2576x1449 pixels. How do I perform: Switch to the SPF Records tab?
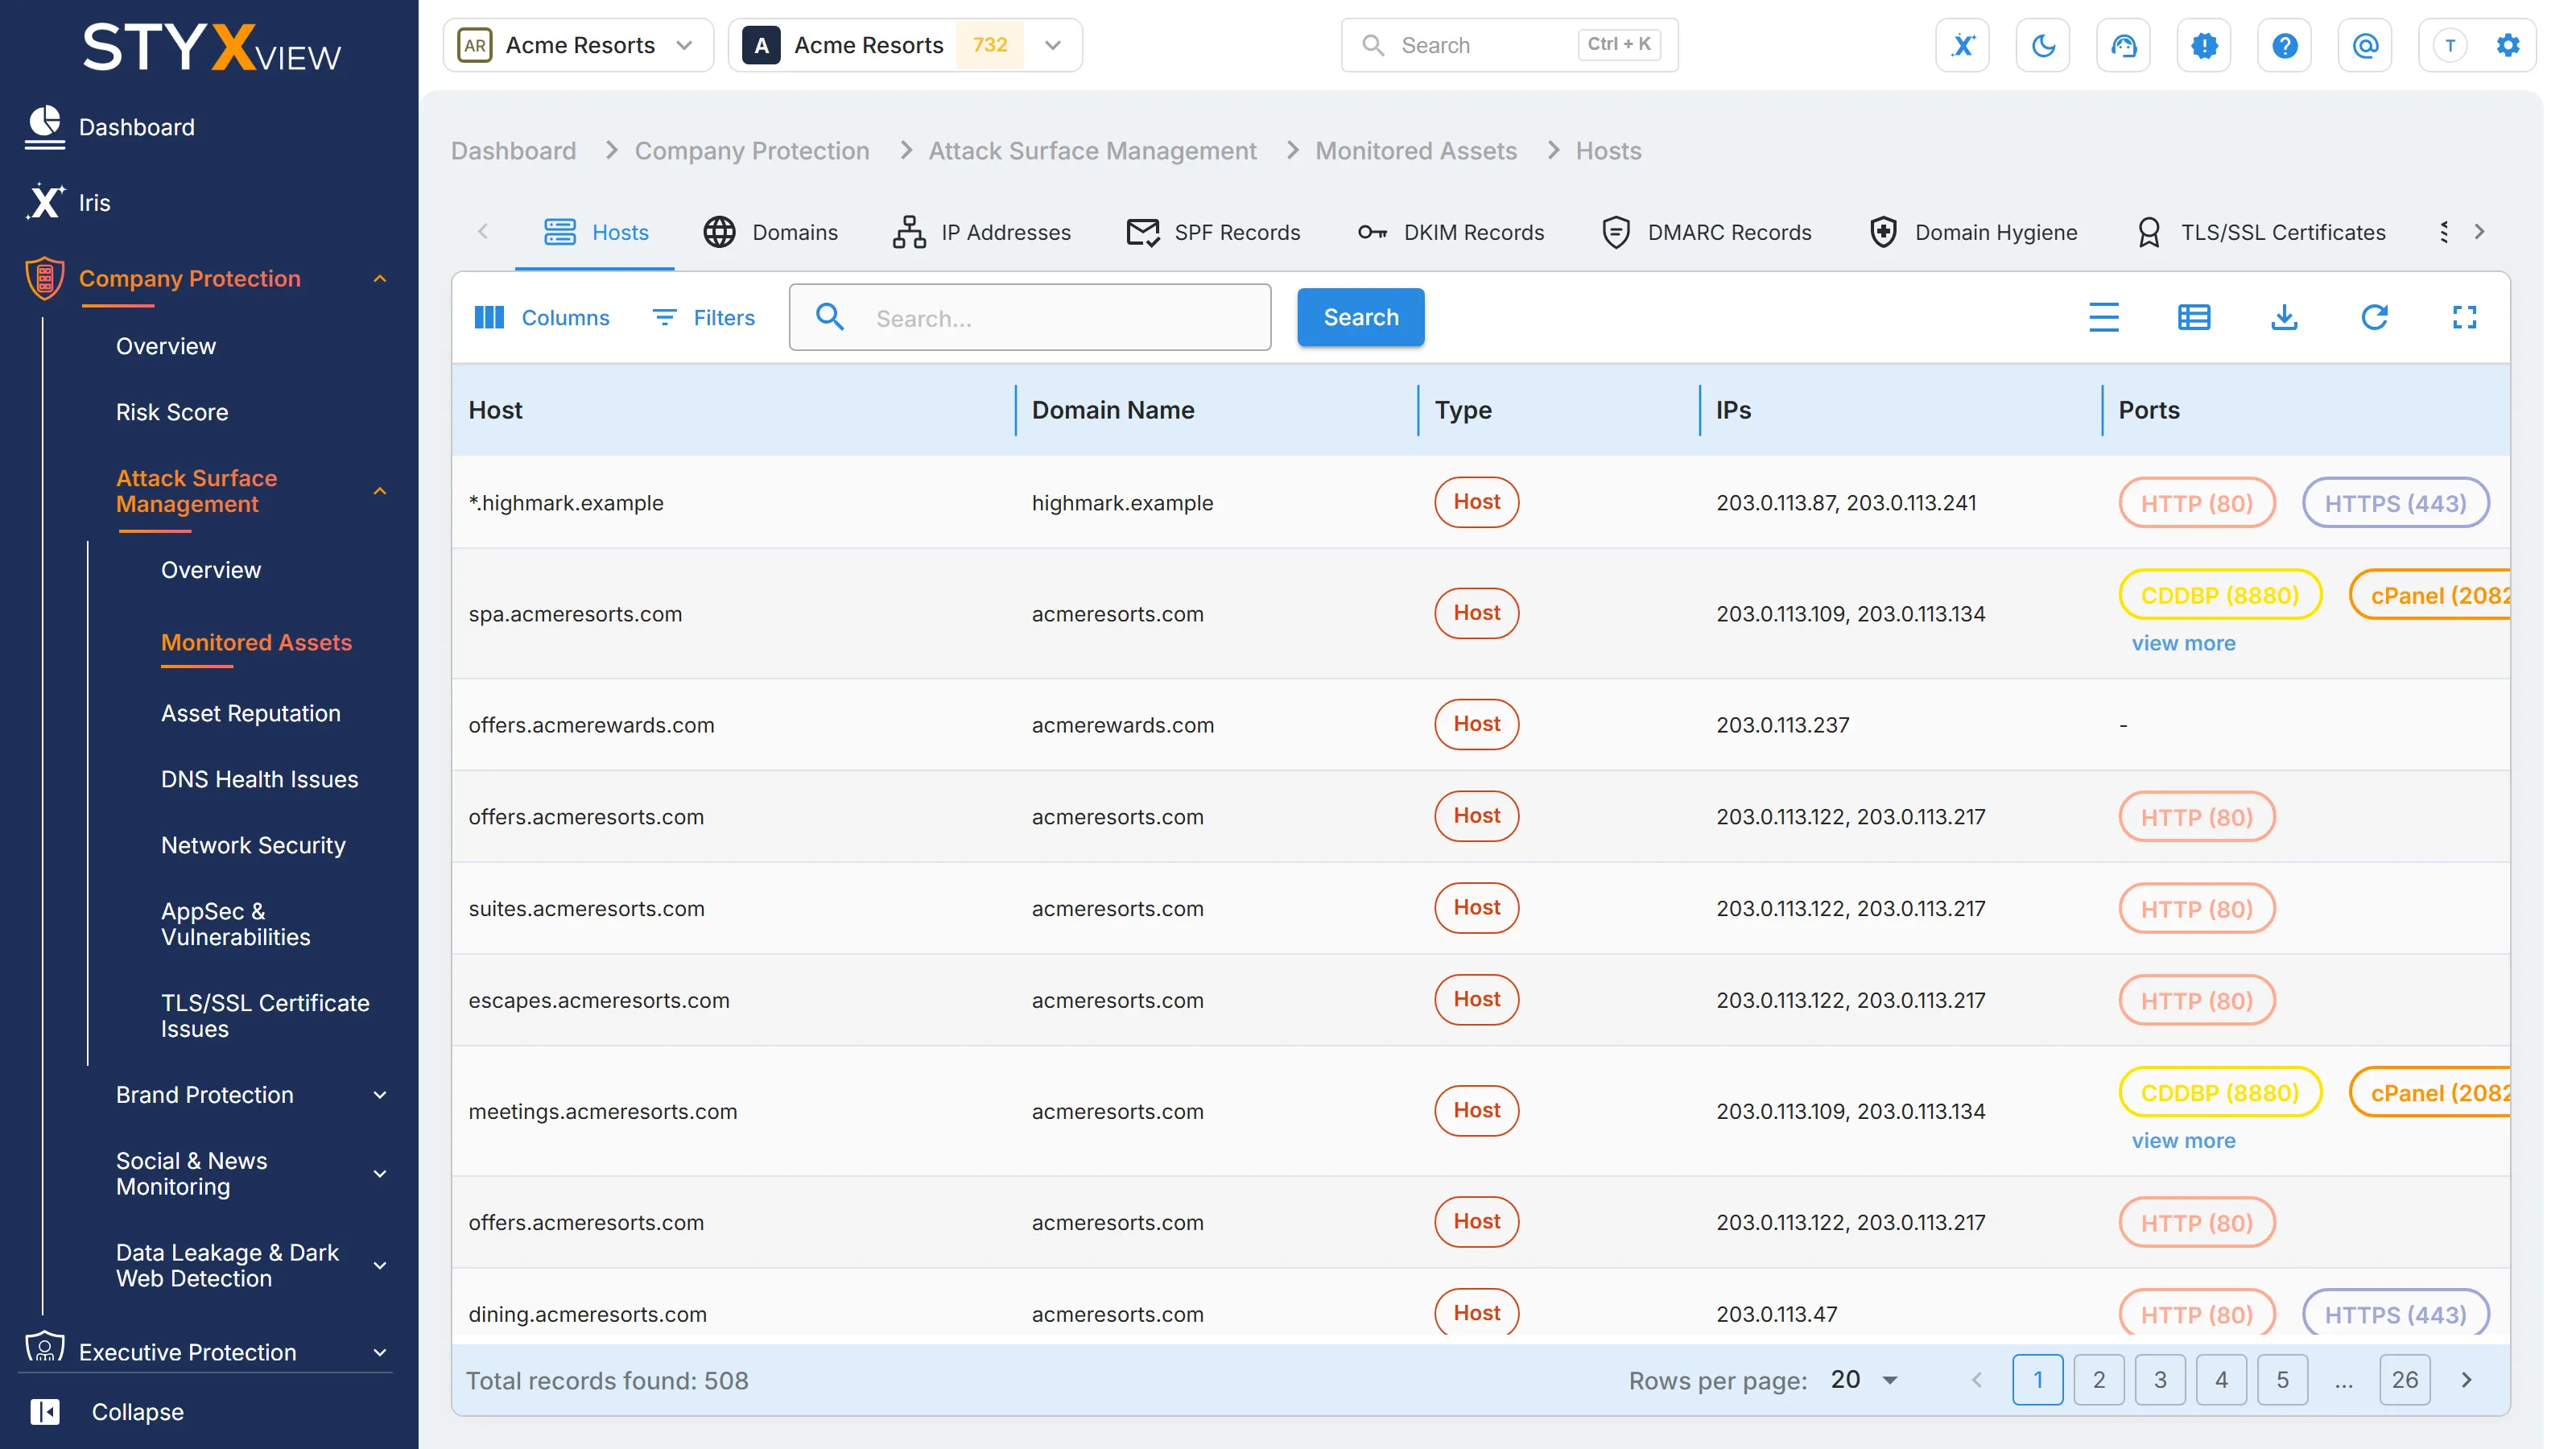click(x=1213, y=232)
